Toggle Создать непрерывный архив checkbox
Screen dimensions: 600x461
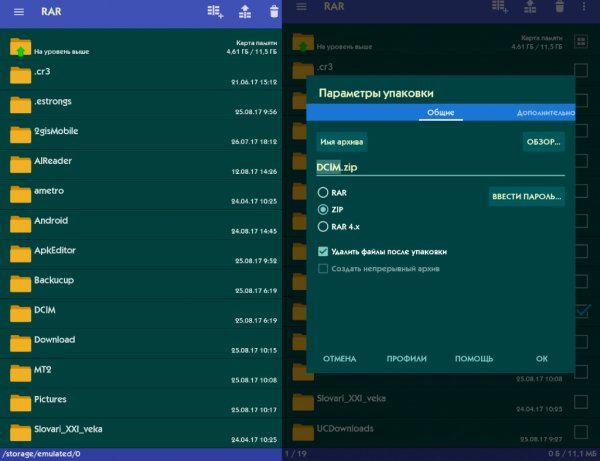tap(323, 269)
